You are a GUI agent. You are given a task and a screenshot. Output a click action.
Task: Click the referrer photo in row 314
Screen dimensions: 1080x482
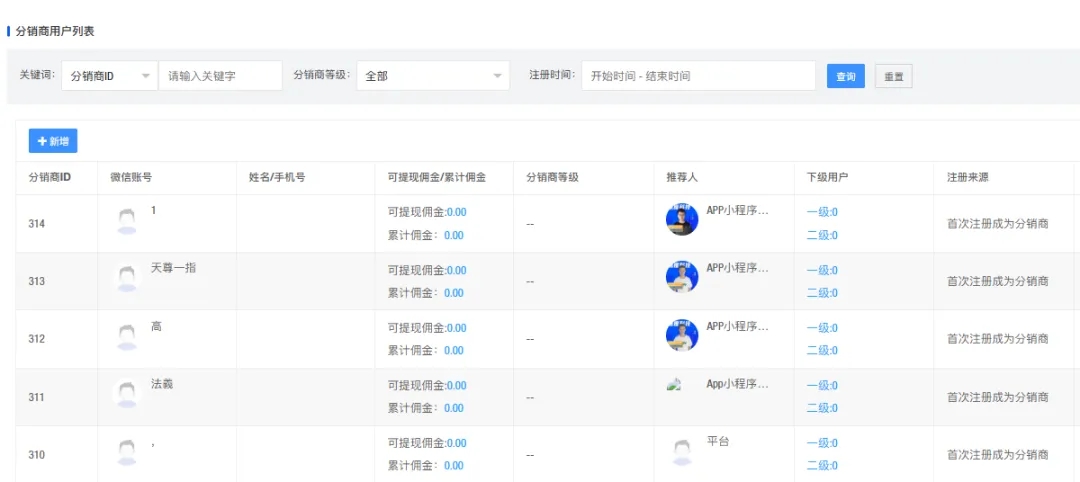pyautogui.click(x=682, y=220)
